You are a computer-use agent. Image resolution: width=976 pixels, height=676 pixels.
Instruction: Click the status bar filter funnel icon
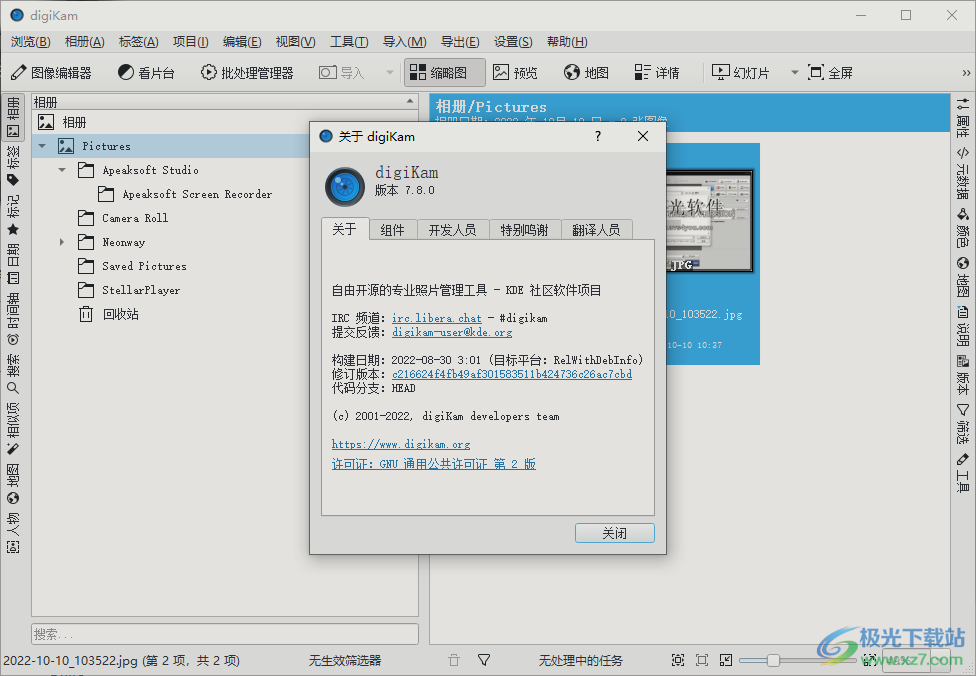484,660
